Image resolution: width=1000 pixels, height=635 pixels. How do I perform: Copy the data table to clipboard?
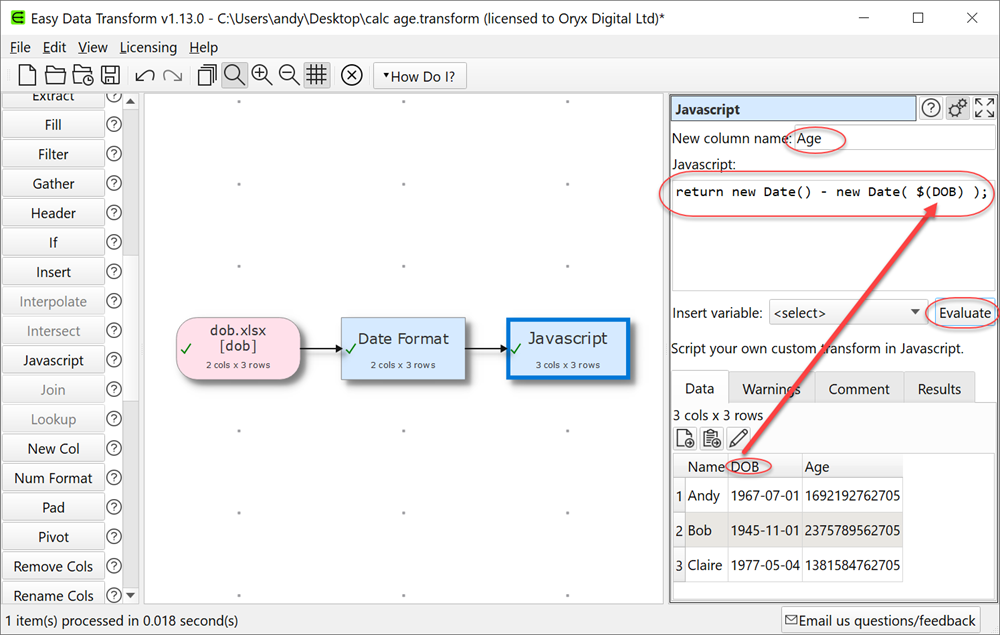pos(712,438)
